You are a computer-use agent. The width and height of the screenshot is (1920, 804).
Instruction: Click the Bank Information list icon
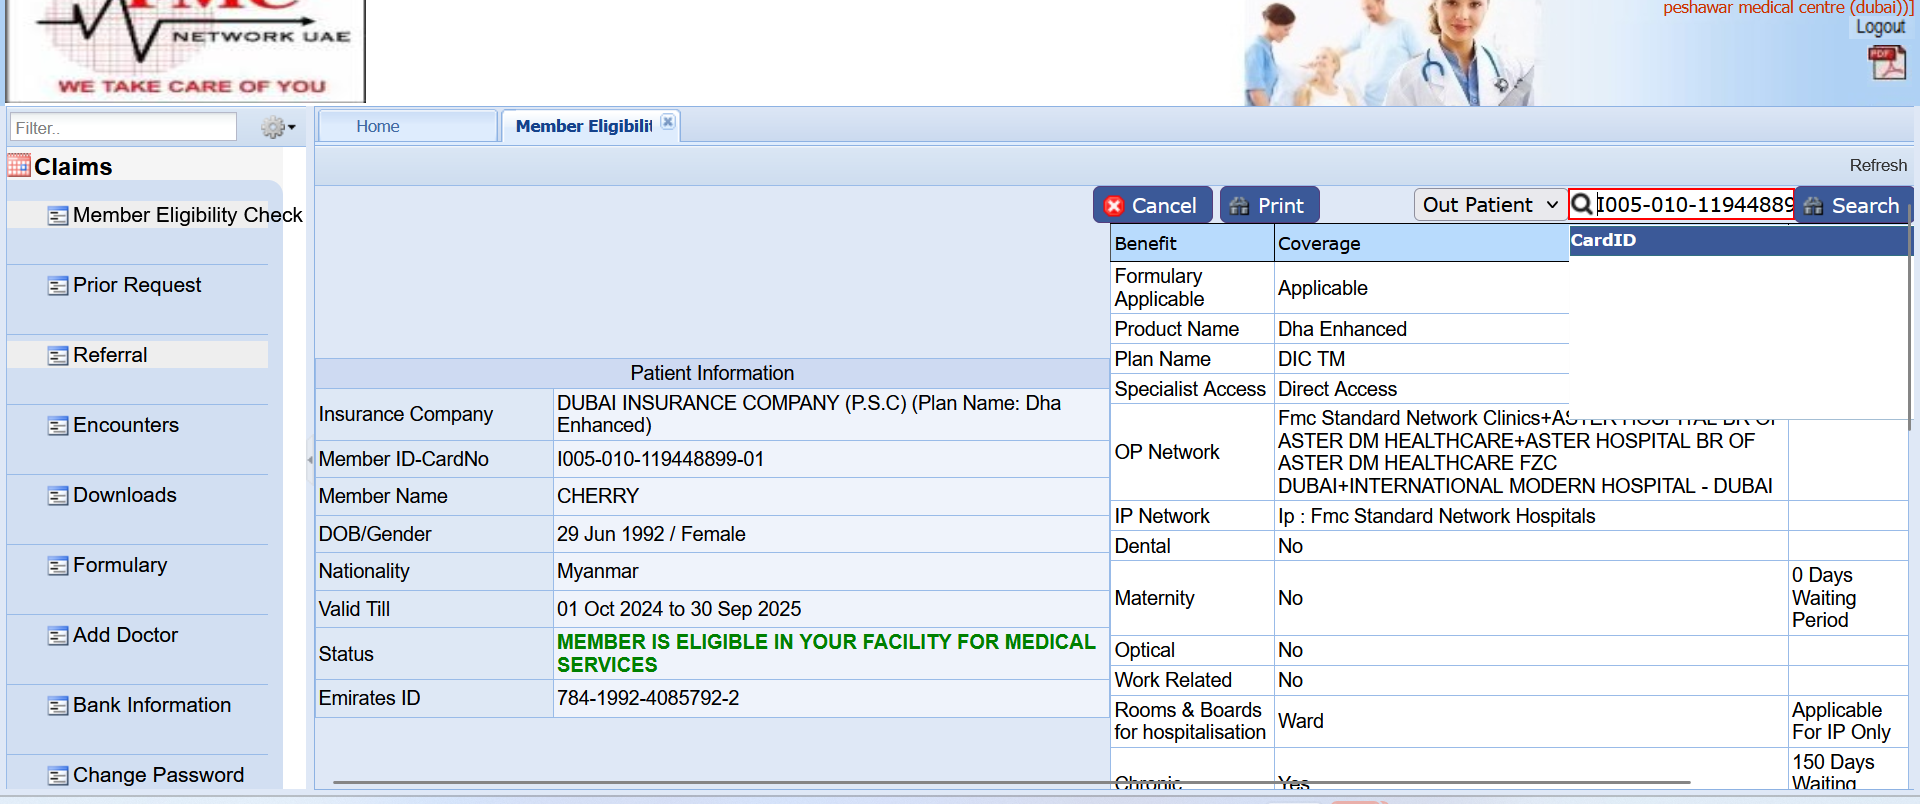(x=58, y=706)
